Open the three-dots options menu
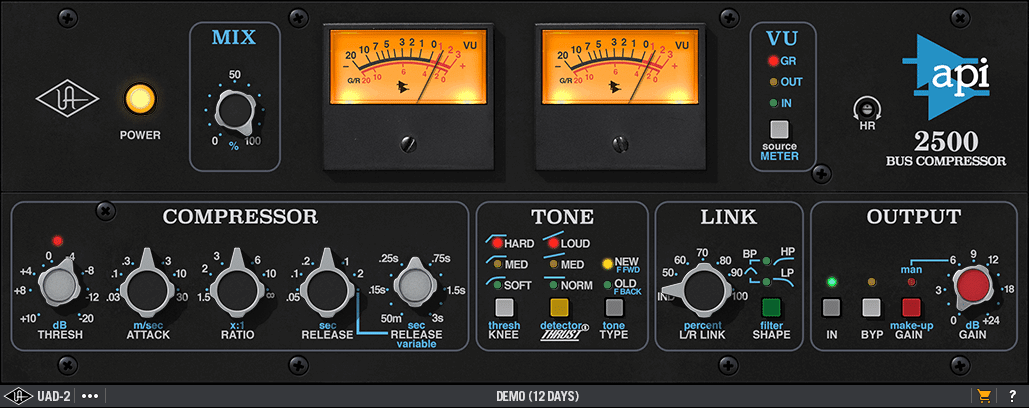The height and width of the screenshot is (408, 1029). pyautogui.click(x=89, y=396)
